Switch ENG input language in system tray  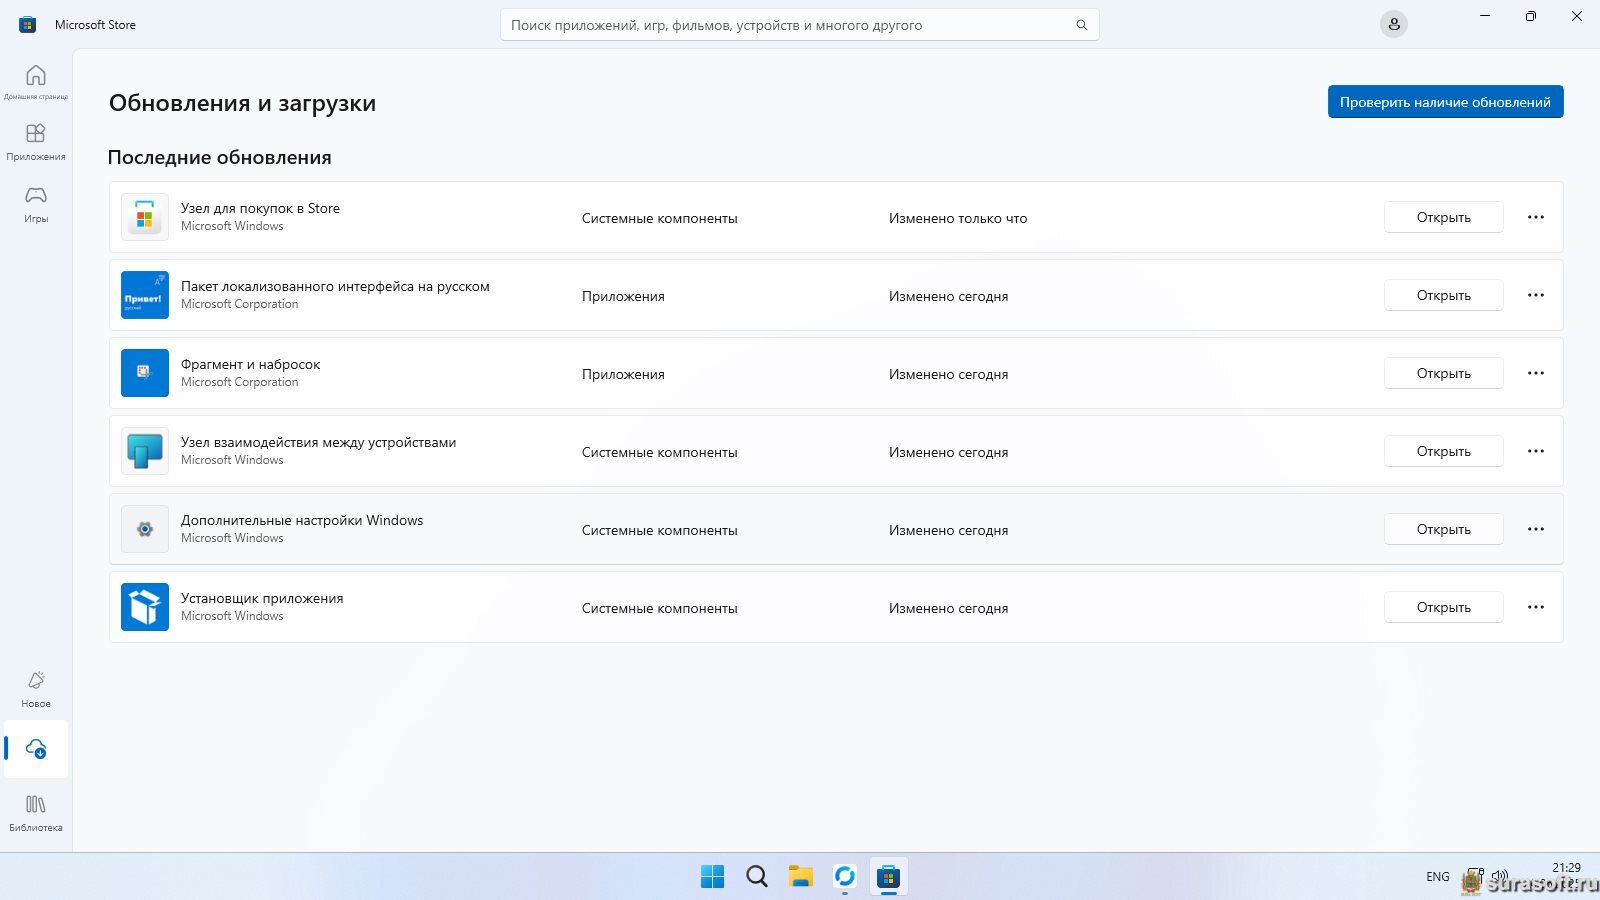pyautogui.click(x=1437, y=877)
